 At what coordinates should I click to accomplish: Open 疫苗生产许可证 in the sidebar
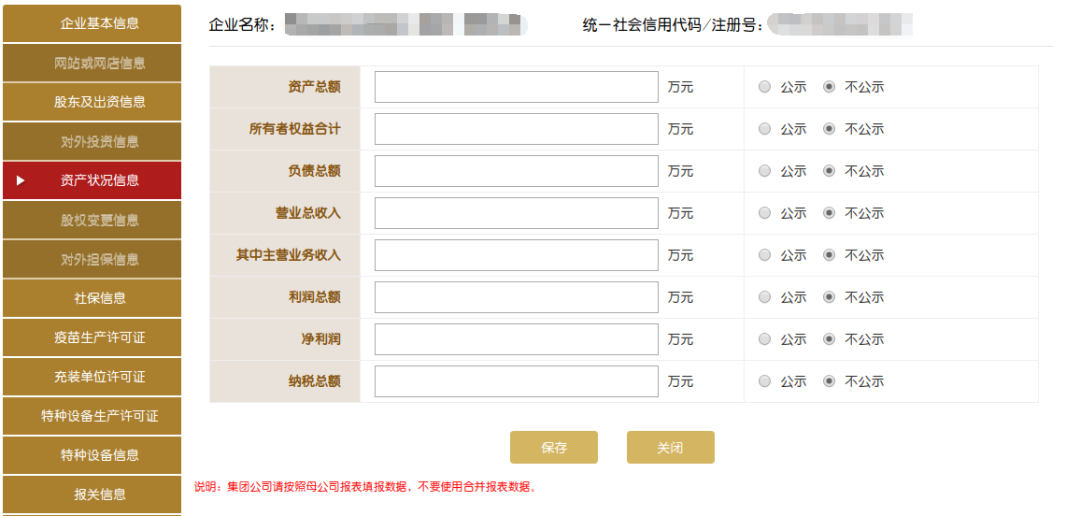[x=92, y=338]
